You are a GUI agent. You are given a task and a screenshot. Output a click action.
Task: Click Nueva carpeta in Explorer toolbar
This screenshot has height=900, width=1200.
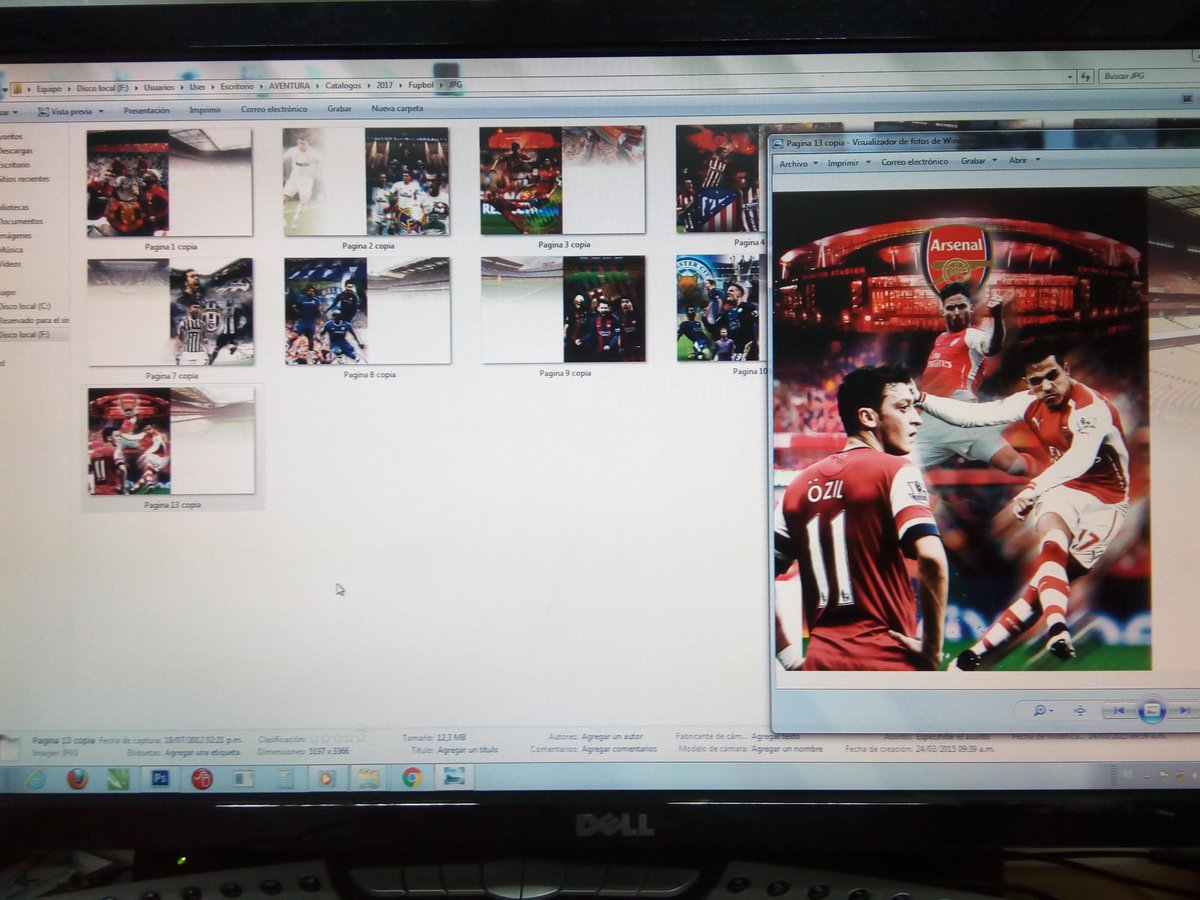tap(397, 108)
